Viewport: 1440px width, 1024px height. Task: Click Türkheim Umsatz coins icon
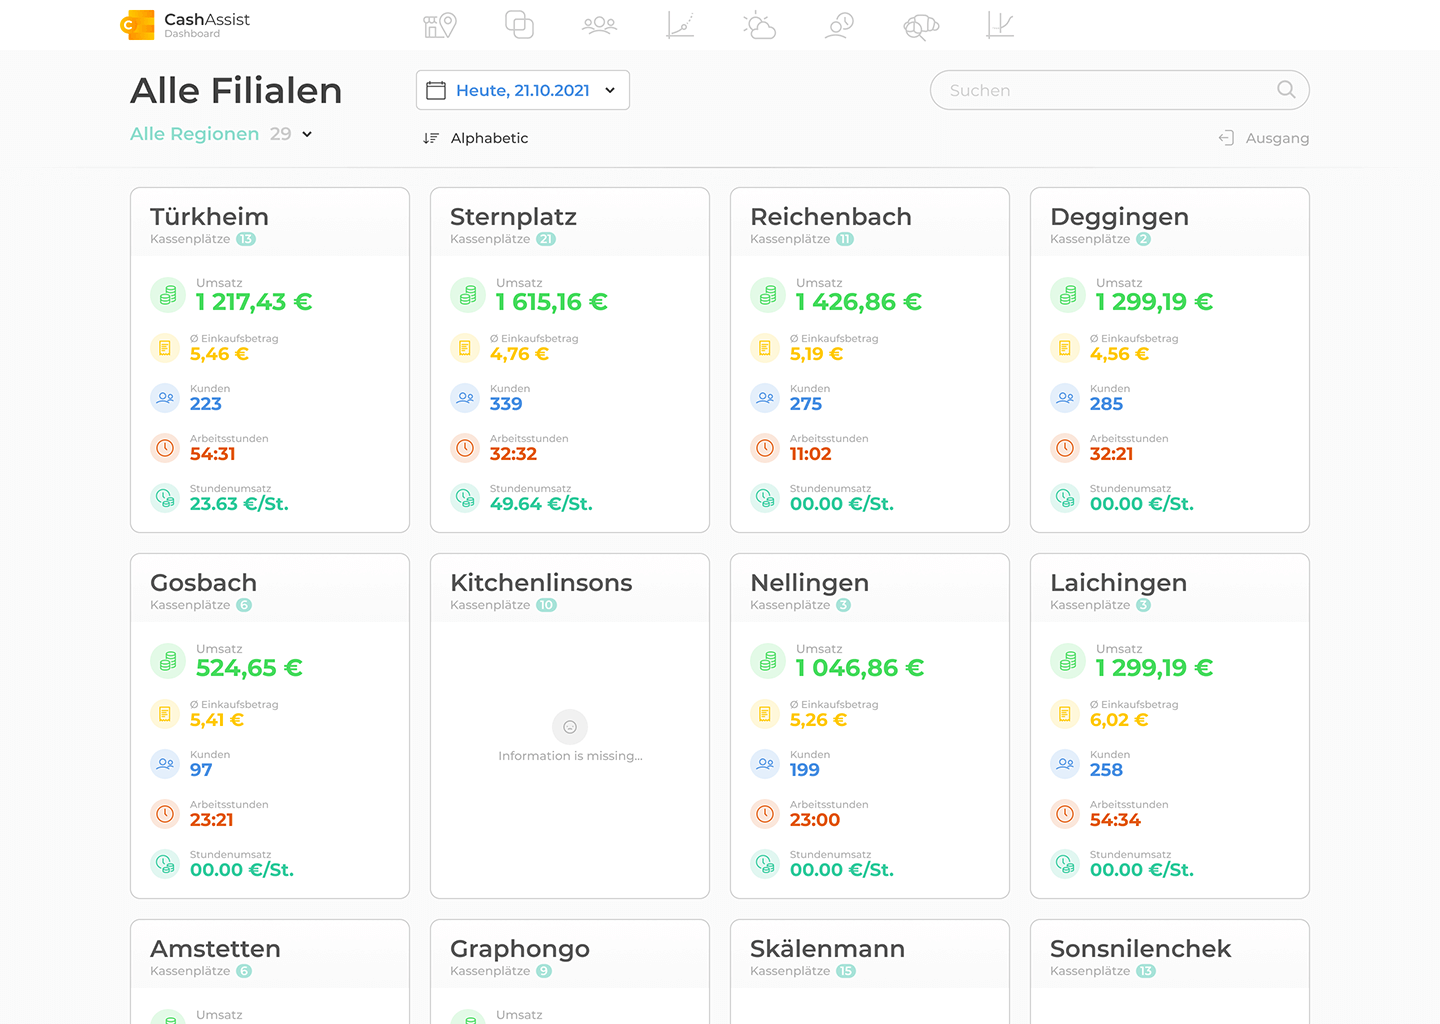[x=168, y=295]
